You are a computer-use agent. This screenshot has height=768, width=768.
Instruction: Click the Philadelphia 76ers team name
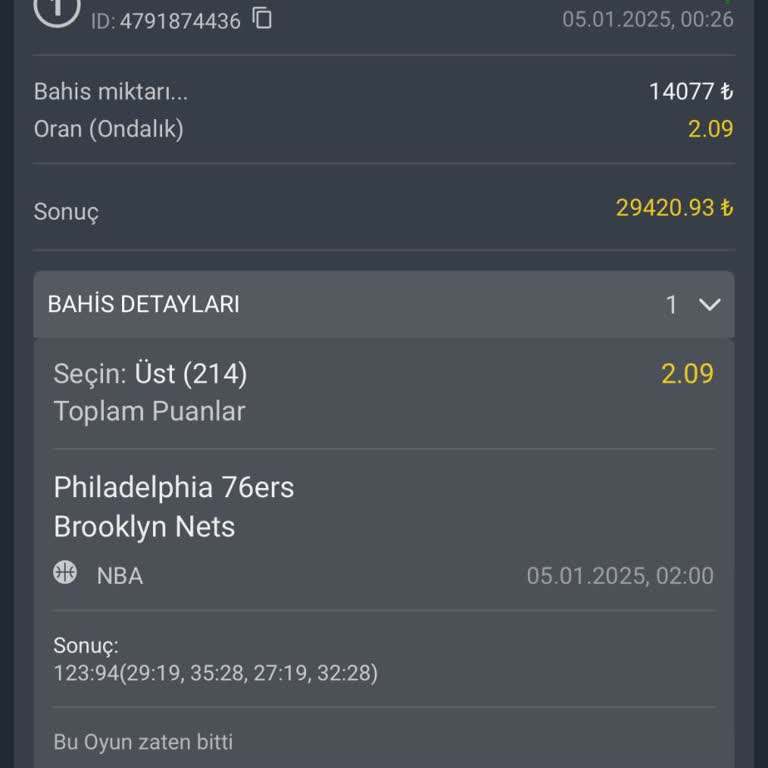(174, 487)
